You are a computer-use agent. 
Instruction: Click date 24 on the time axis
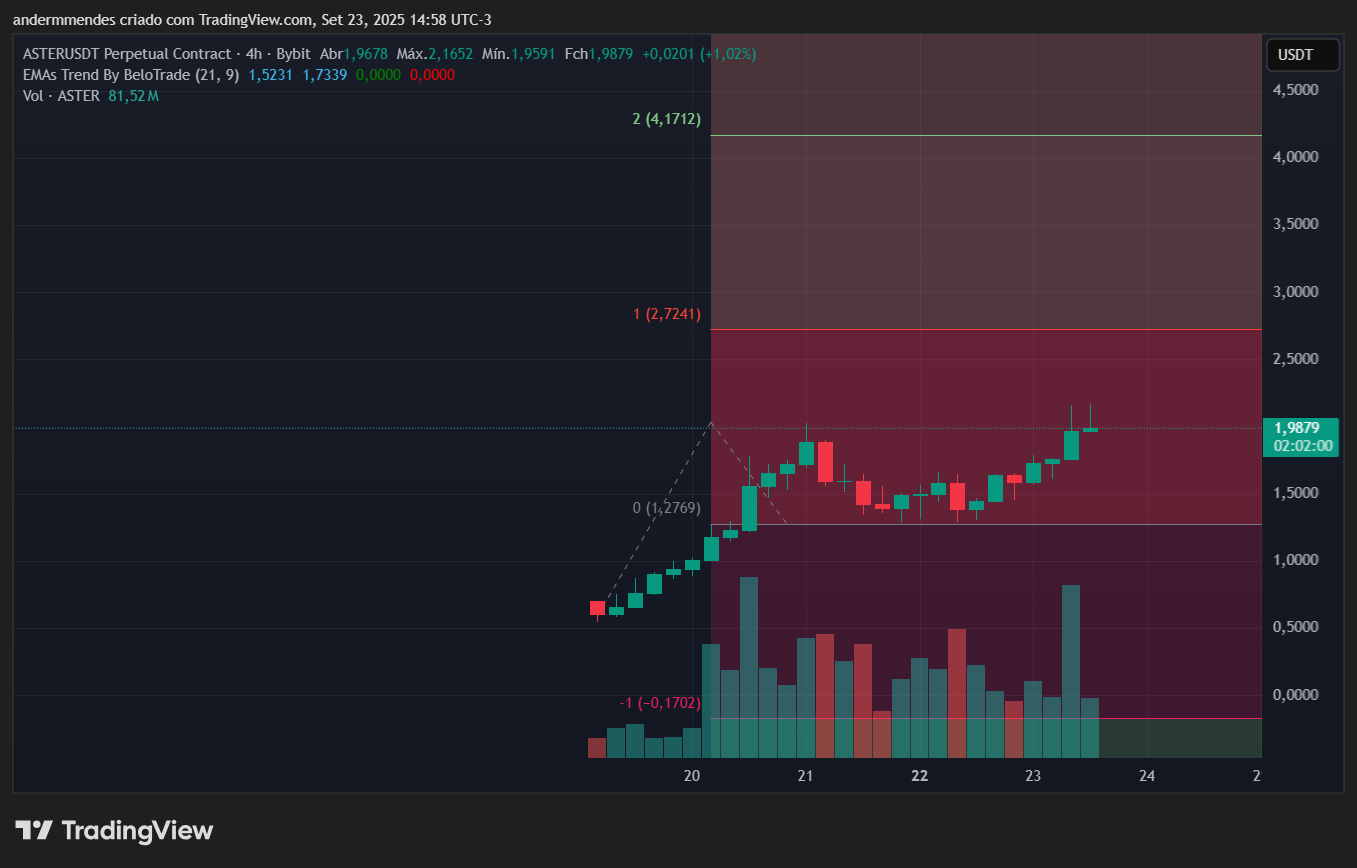[x=1147, y=776]
